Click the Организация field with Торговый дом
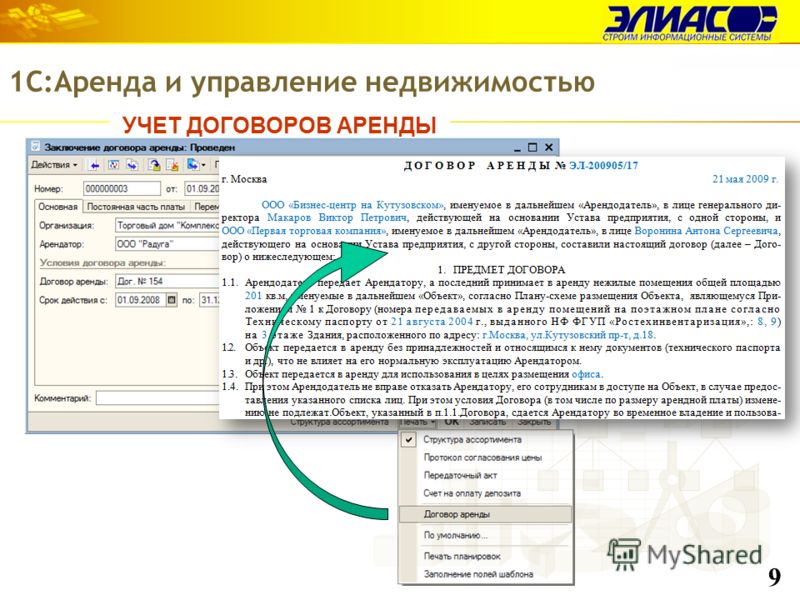Image resolution: width=800 pixels, height=600 pixels. [167, 225]
